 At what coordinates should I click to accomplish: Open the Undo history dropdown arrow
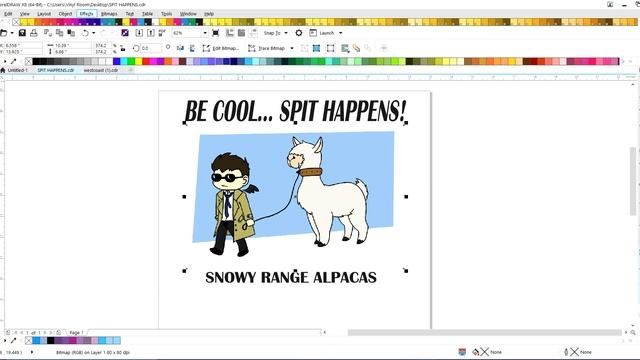93,33
